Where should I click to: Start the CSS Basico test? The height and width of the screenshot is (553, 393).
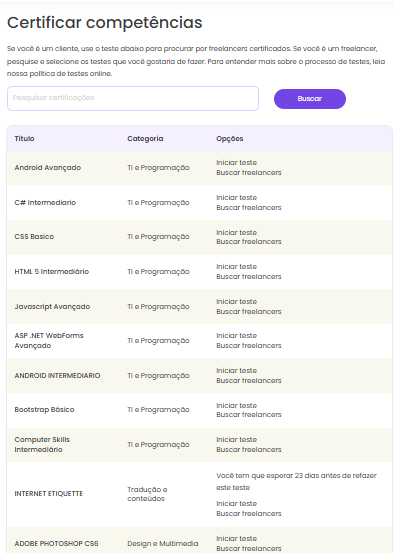[236, 232]
